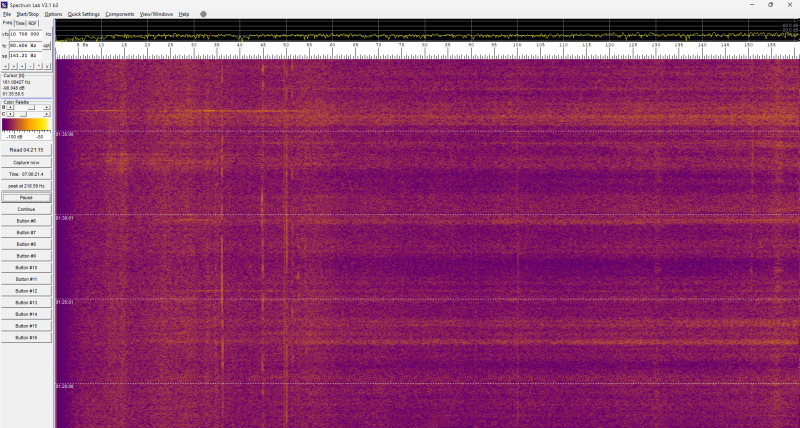Click the Spectrum Lab application icon
This screenshot has width=800, height=428.
point(5,5)
